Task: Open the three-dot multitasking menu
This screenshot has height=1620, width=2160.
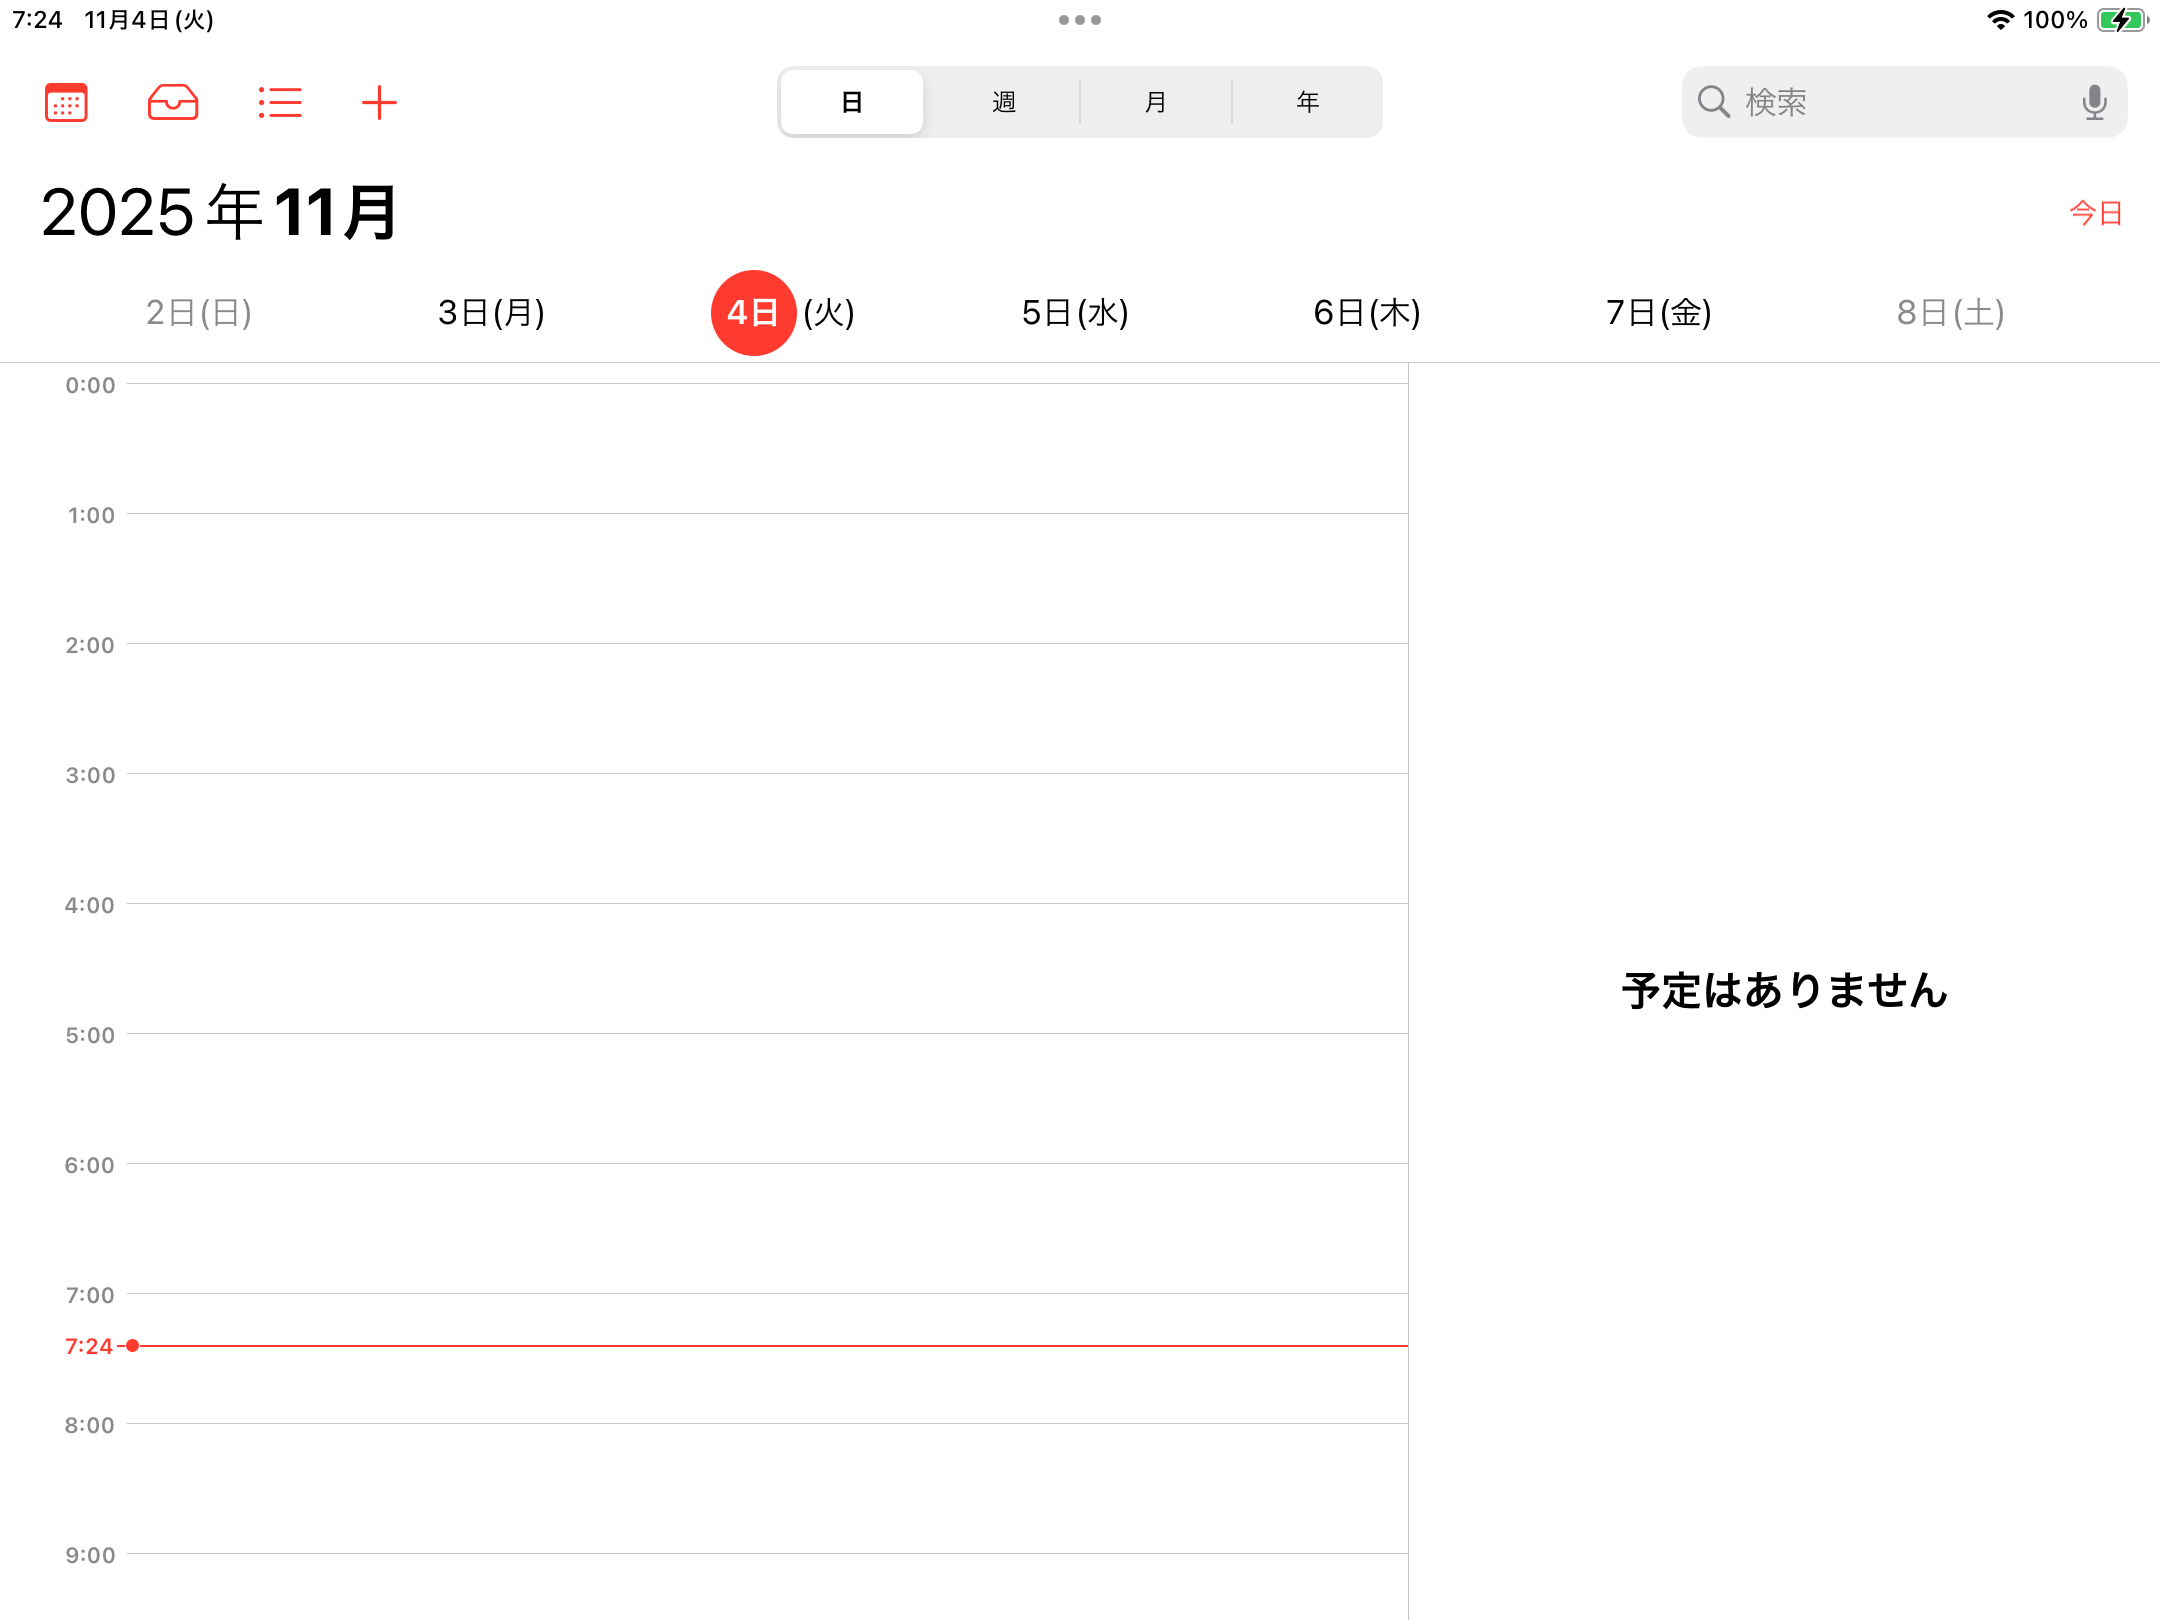Action: 1080,20
